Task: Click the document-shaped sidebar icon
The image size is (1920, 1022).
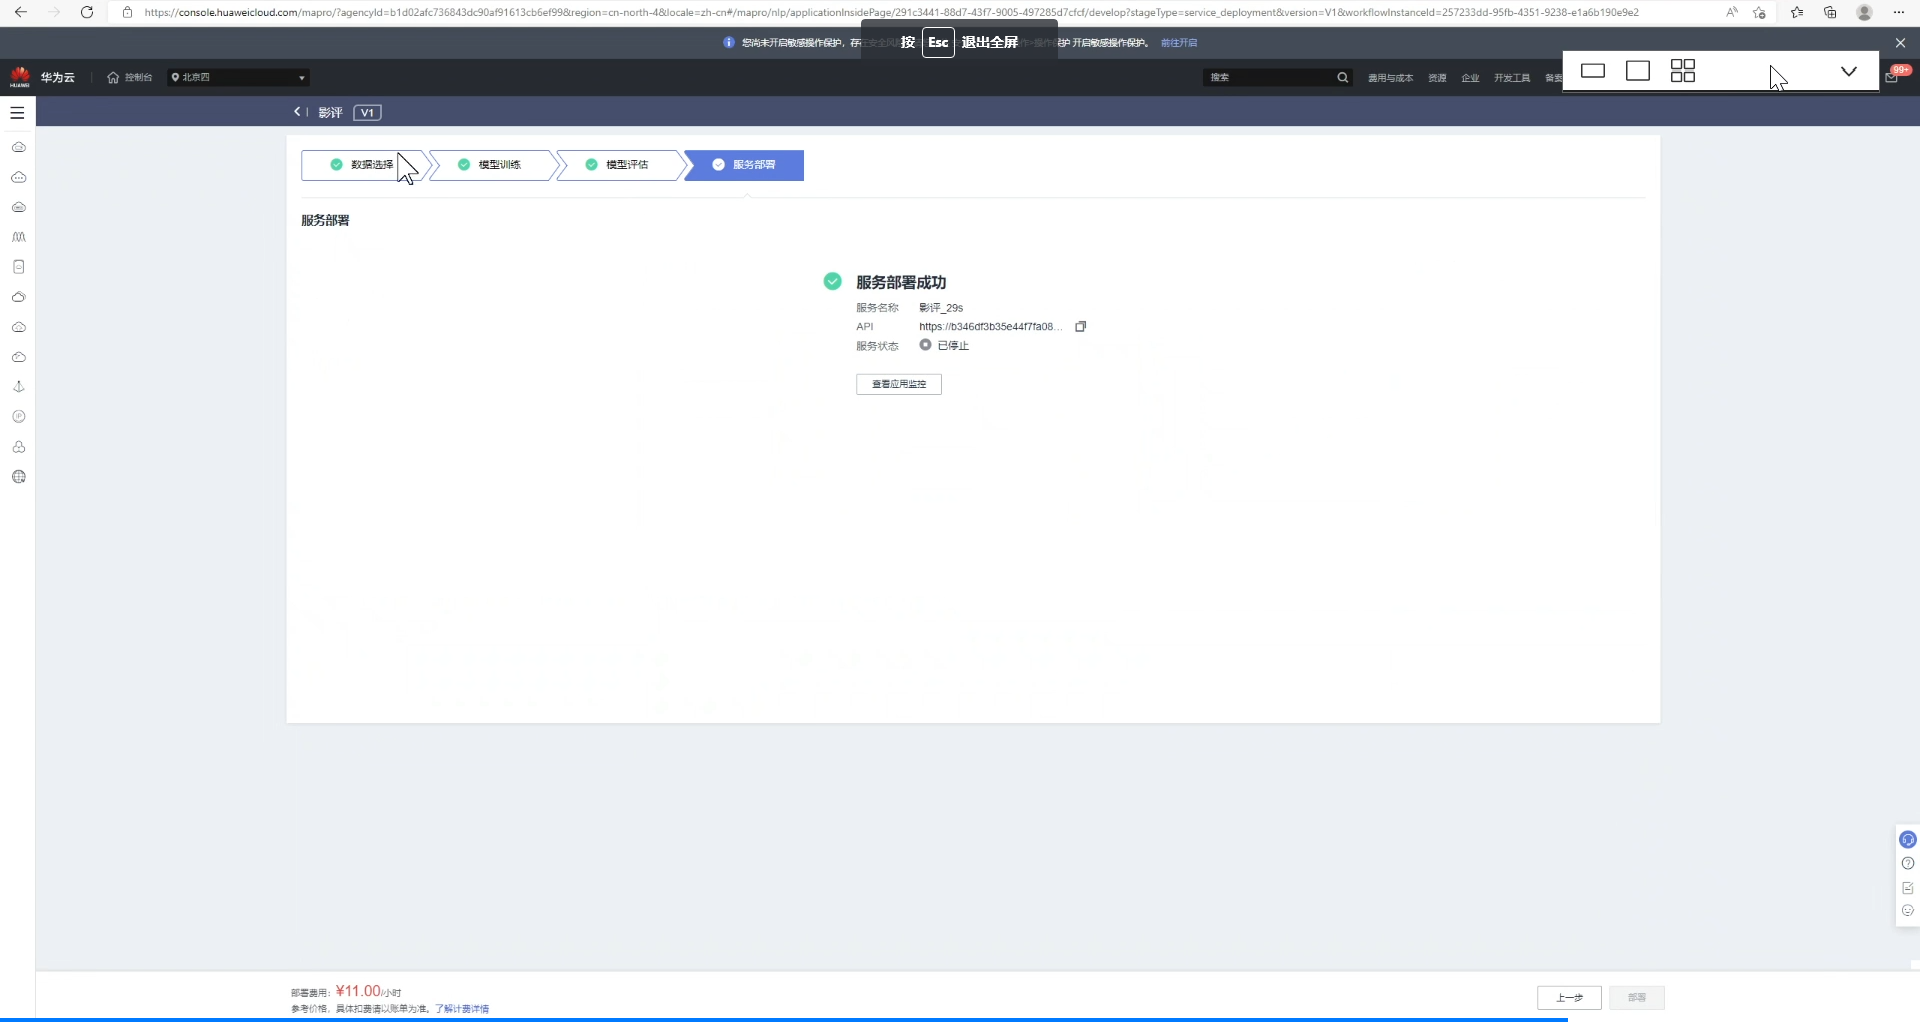Action: pyautogui.click(x=18, y=267)
